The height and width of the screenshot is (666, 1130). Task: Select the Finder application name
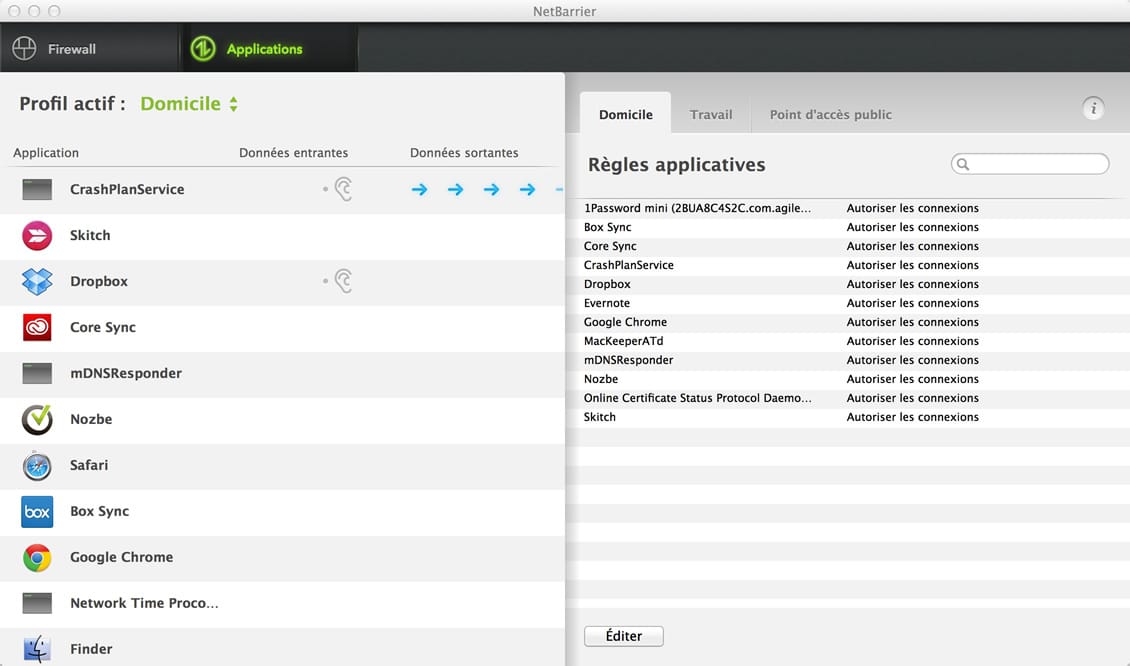91,649
